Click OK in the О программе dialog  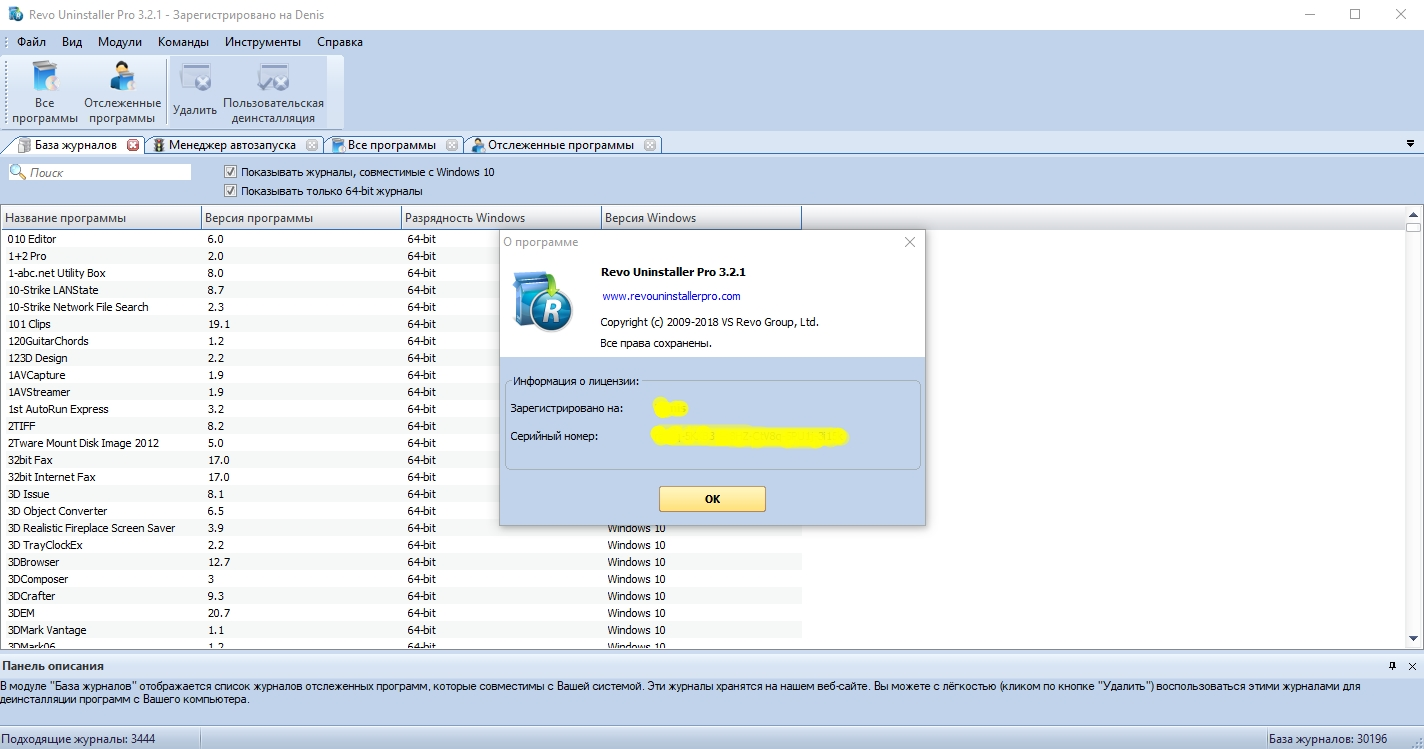[712, 499]
